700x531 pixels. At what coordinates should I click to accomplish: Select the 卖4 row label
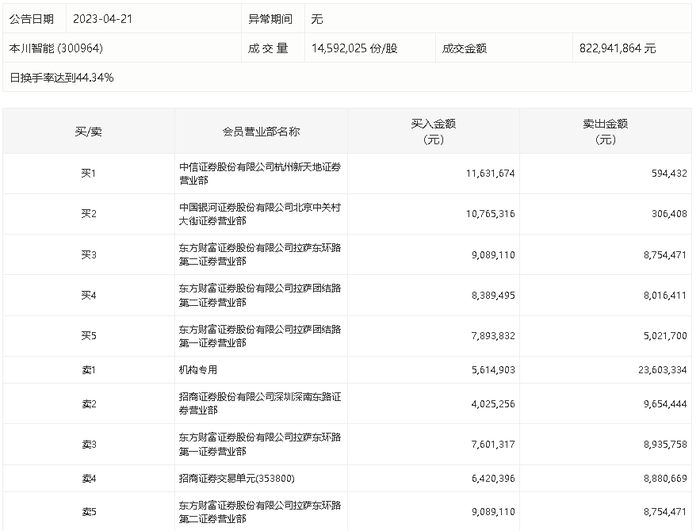pyautogui.click(x=89, y=478)
